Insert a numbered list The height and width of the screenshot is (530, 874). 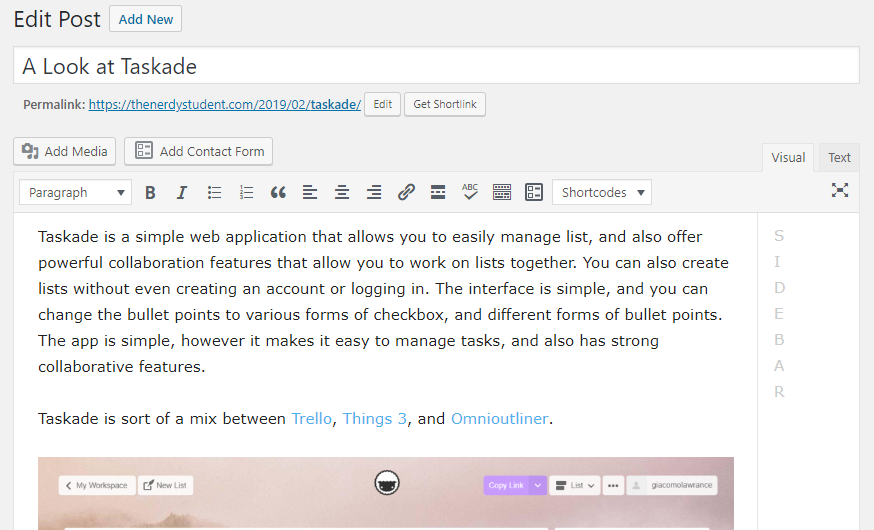pos(246,192)
